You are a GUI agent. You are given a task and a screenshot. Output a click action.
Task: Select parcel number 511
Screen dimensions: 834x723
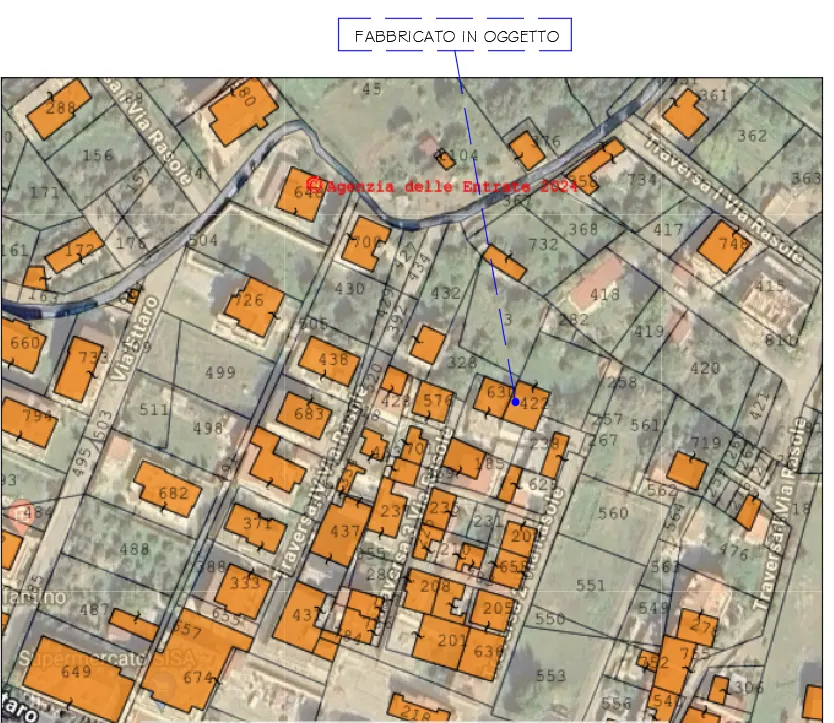pos(154,409)
